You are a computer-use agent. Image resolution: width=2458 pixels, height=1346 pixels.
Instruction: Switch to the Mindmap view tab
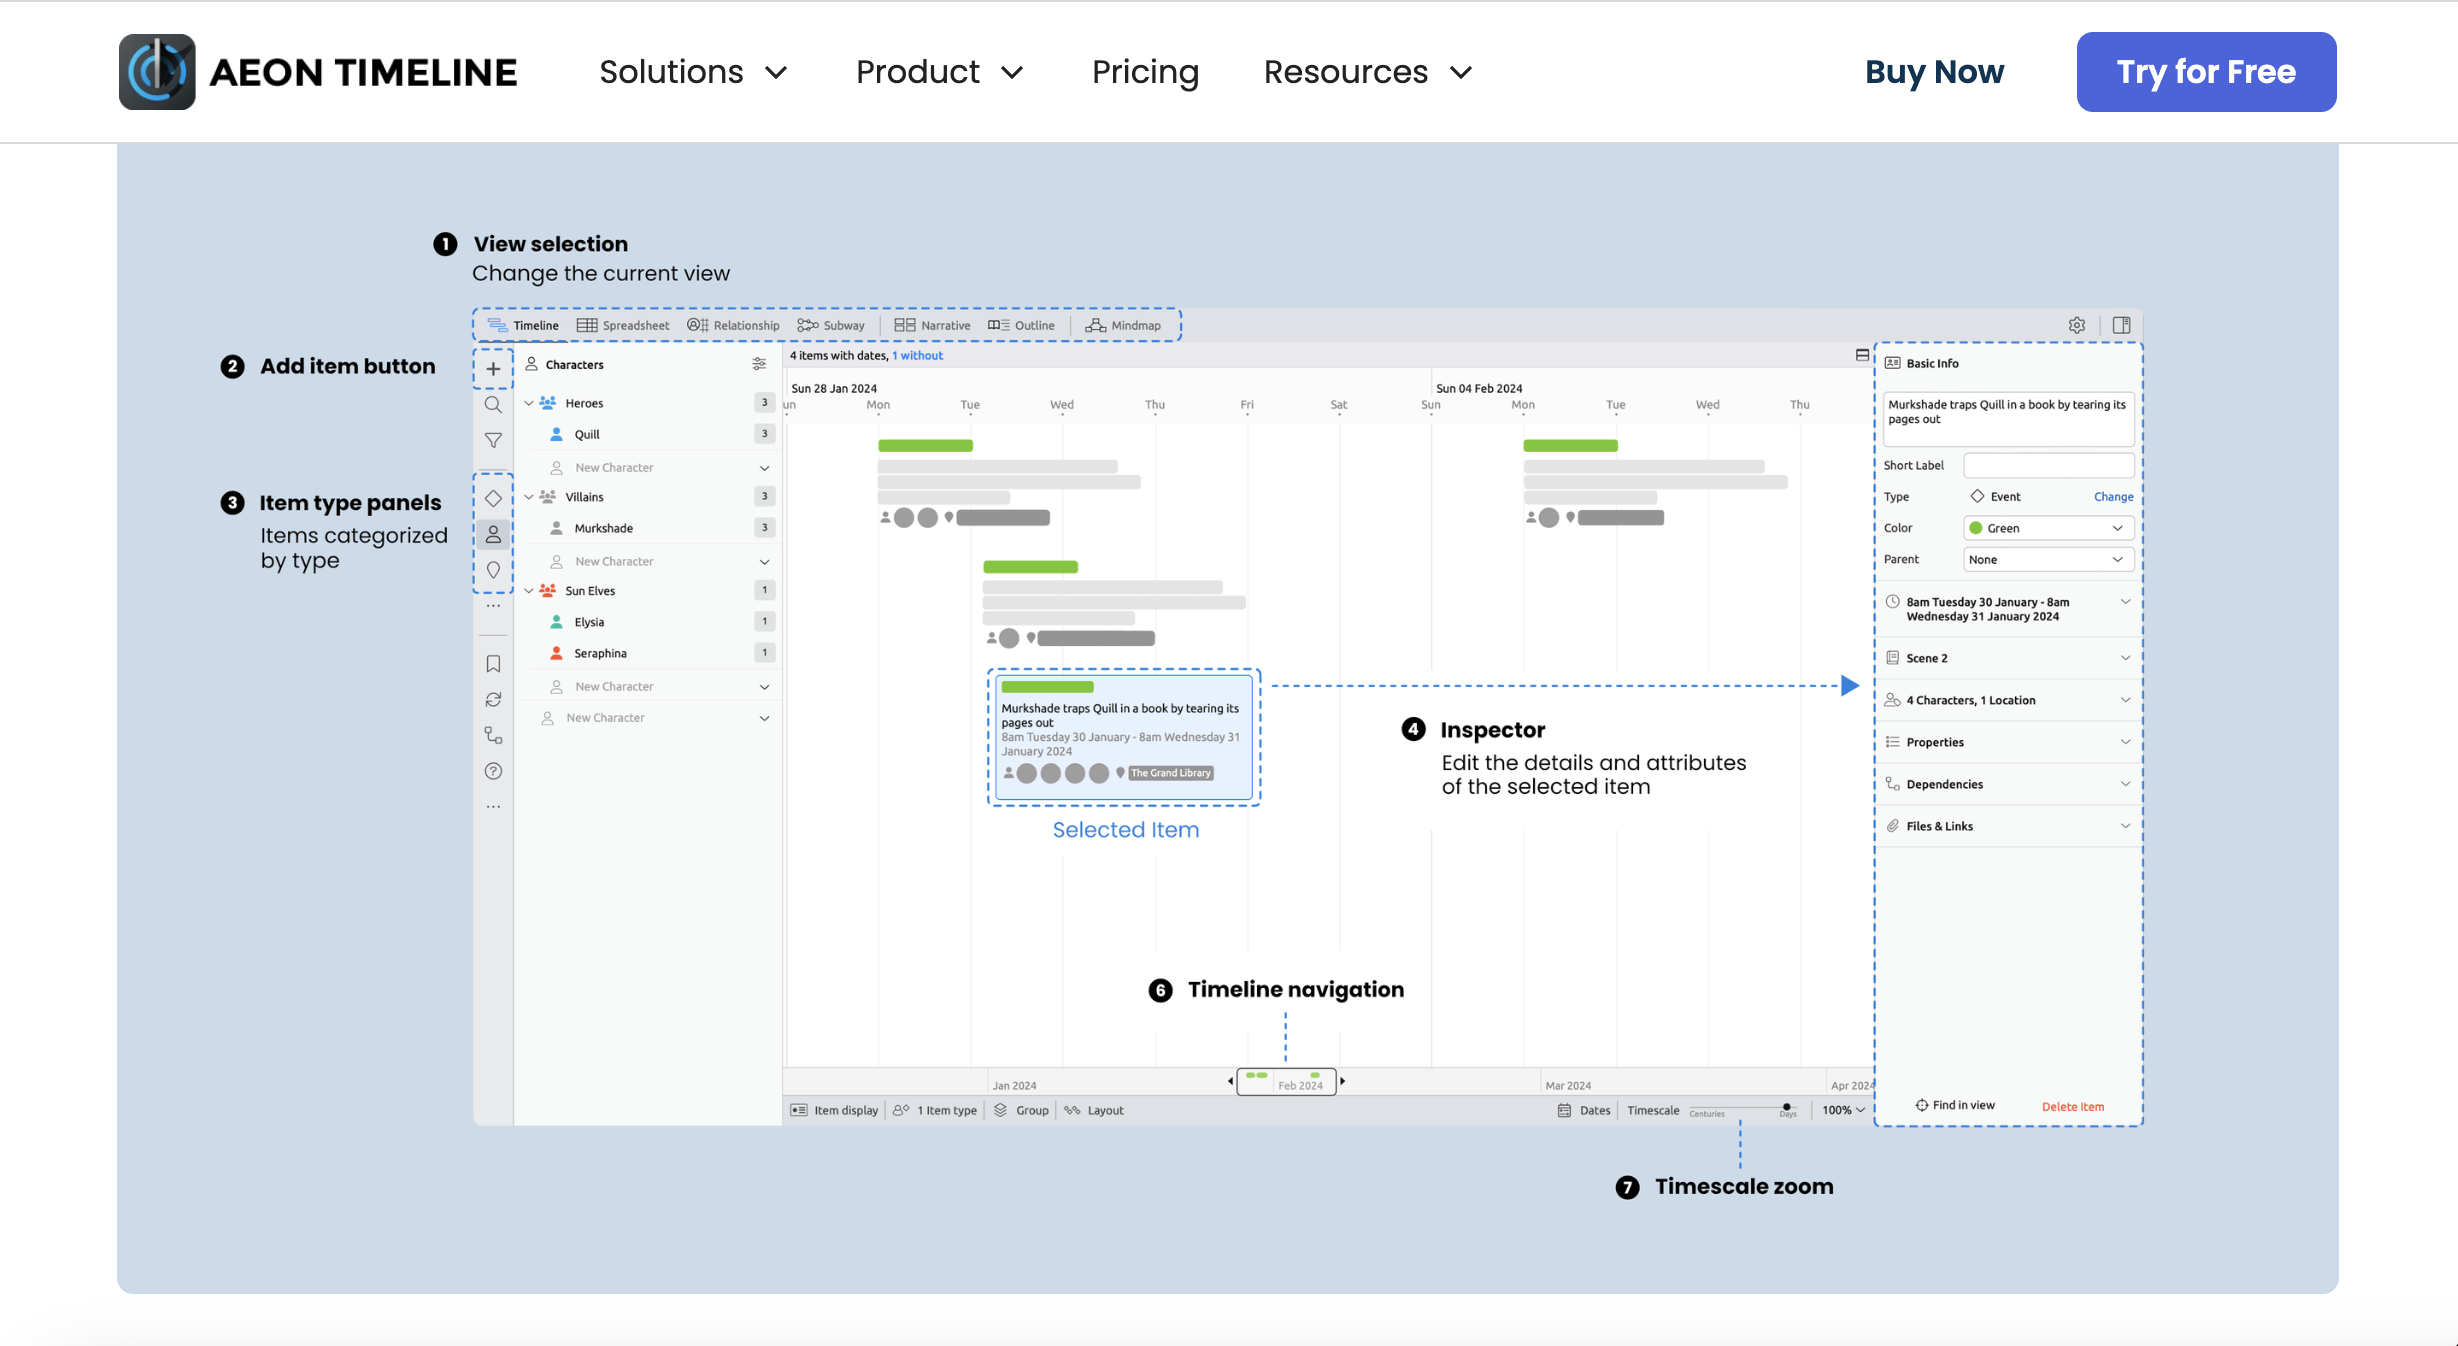[x=1123, y=325]
